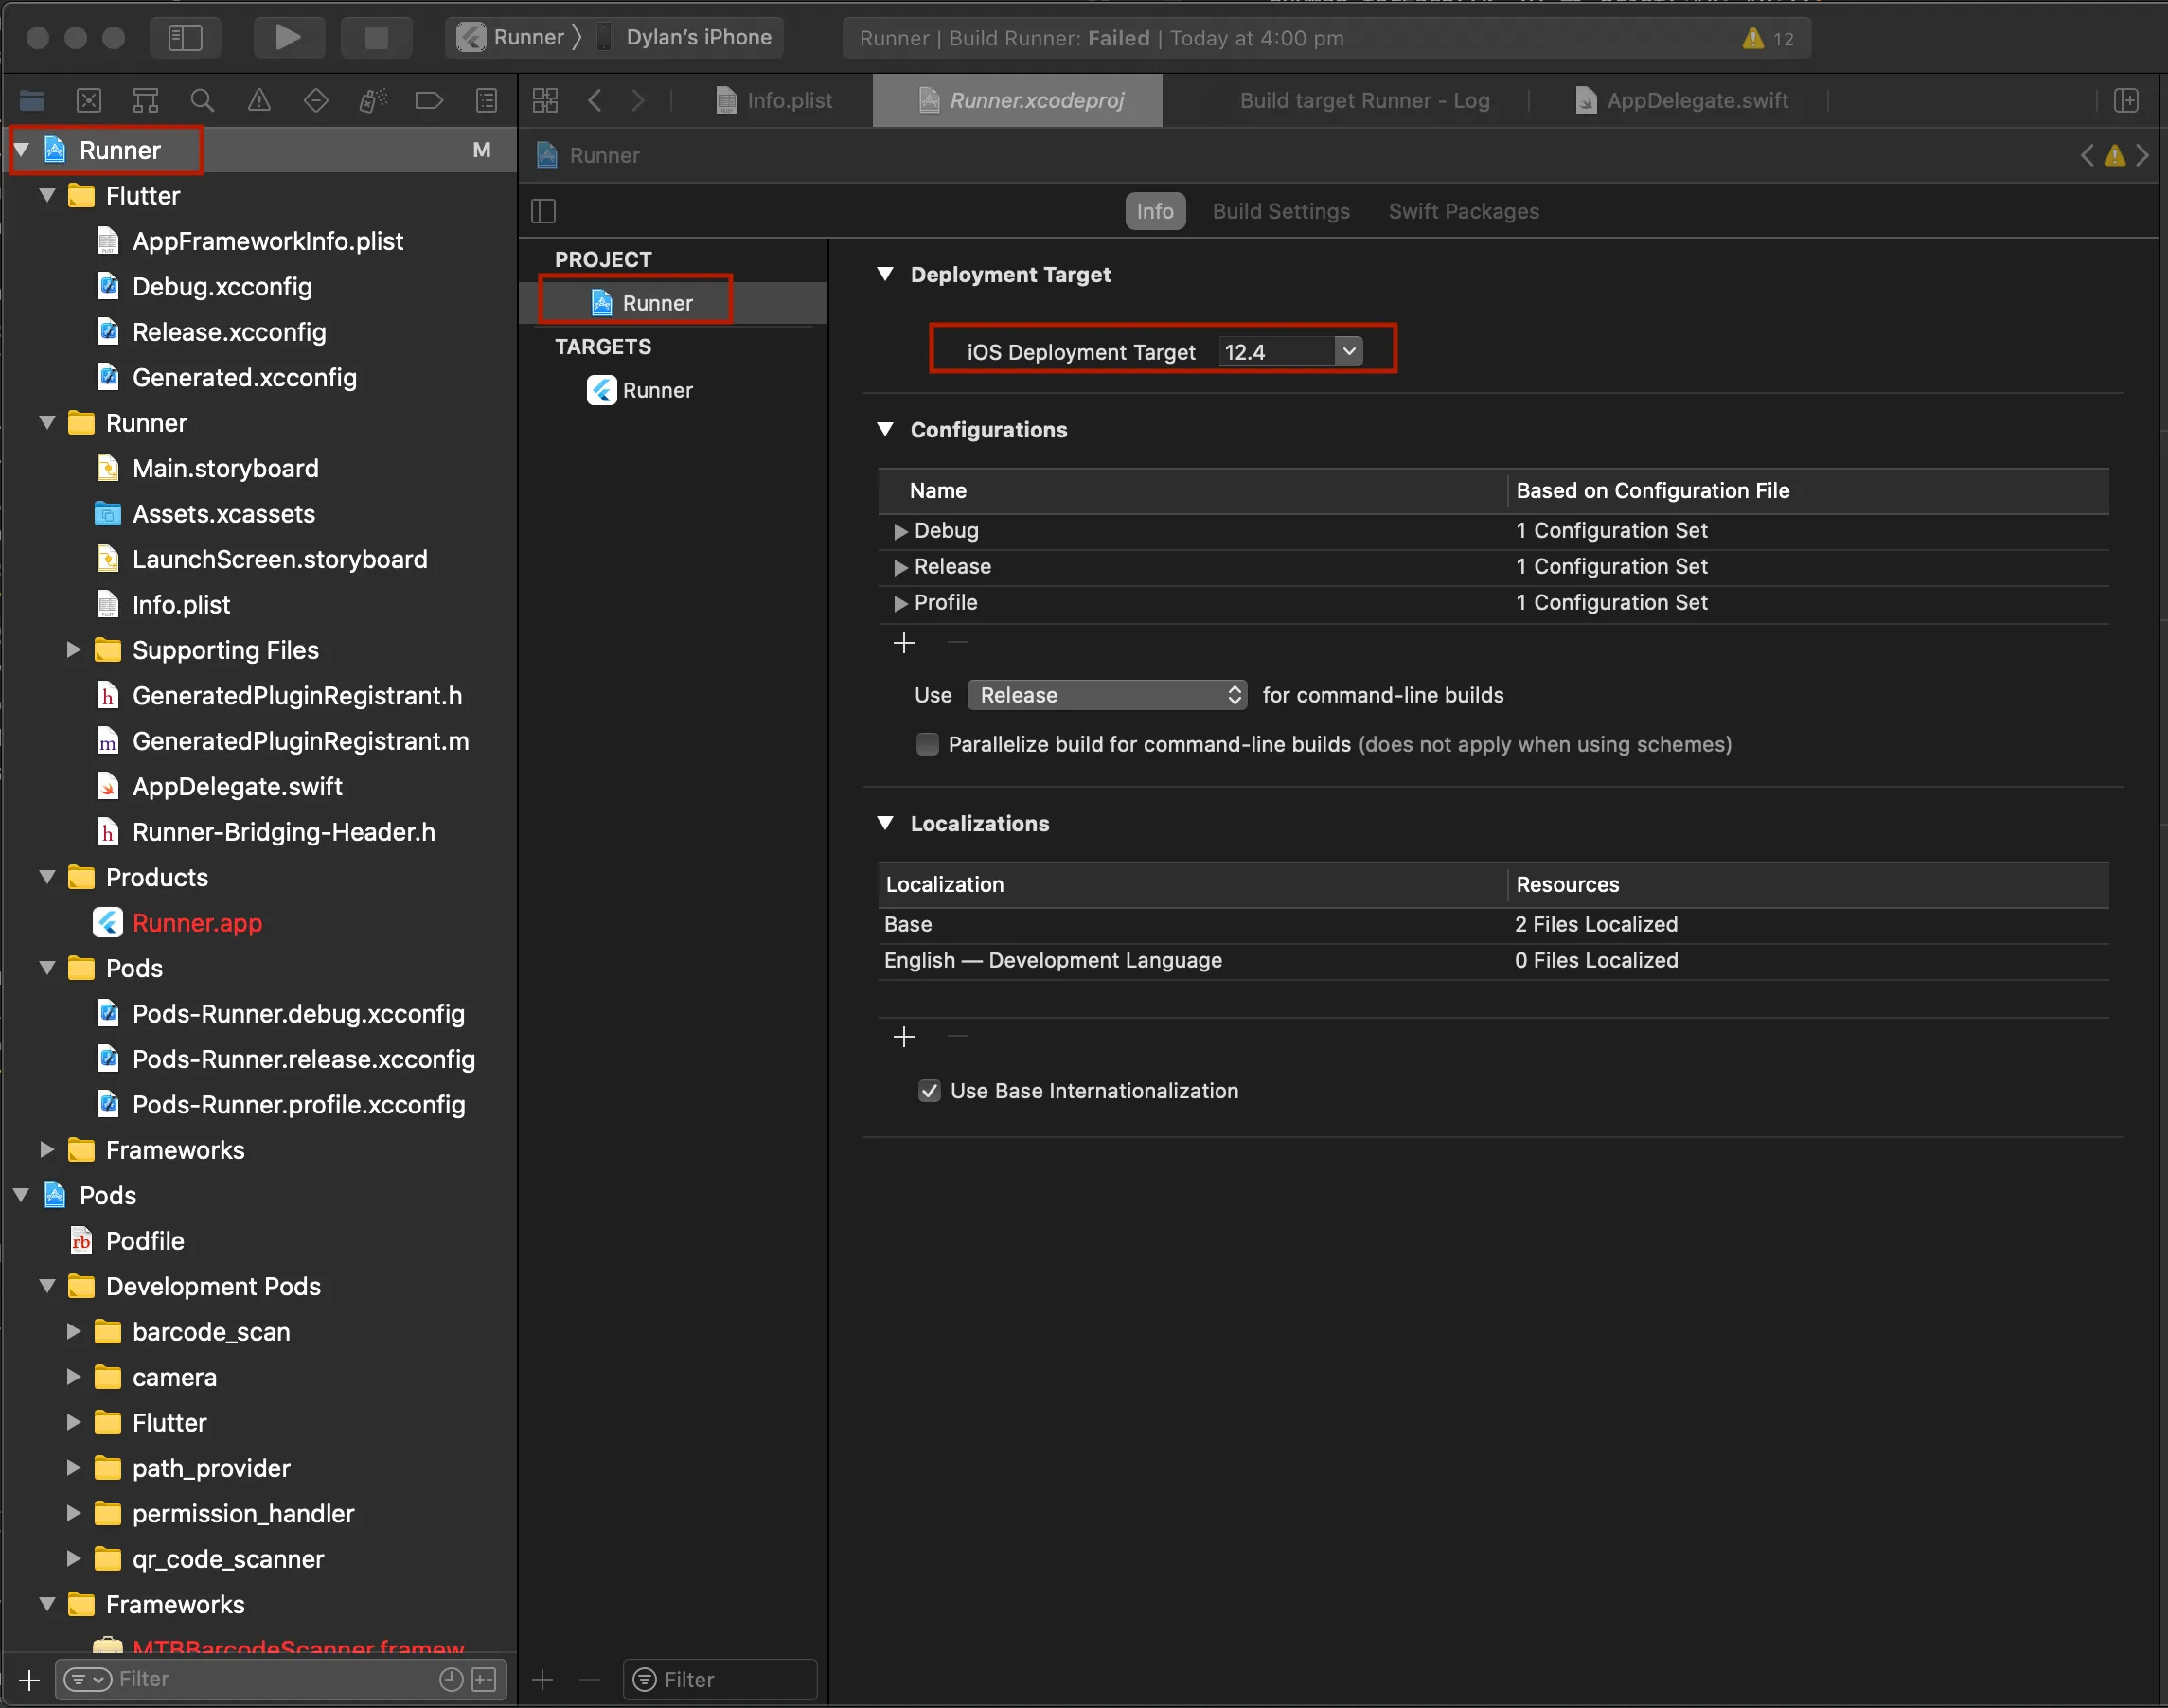This screenshot has height=1708, width=2168.
Task: Open the Report navigator icon
Action: pyautogui.click(x=486, y=100)
